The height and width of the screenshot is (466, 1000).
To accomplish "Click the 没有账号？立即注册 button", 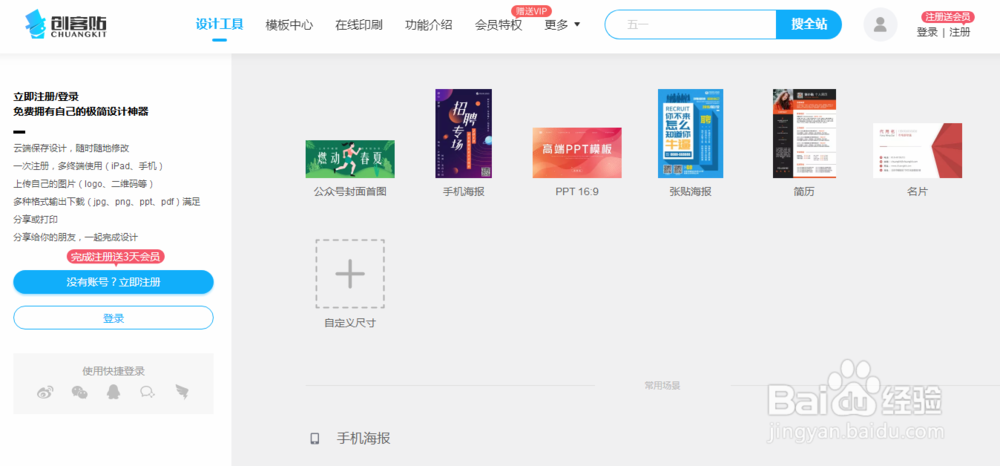I will 114,282.
